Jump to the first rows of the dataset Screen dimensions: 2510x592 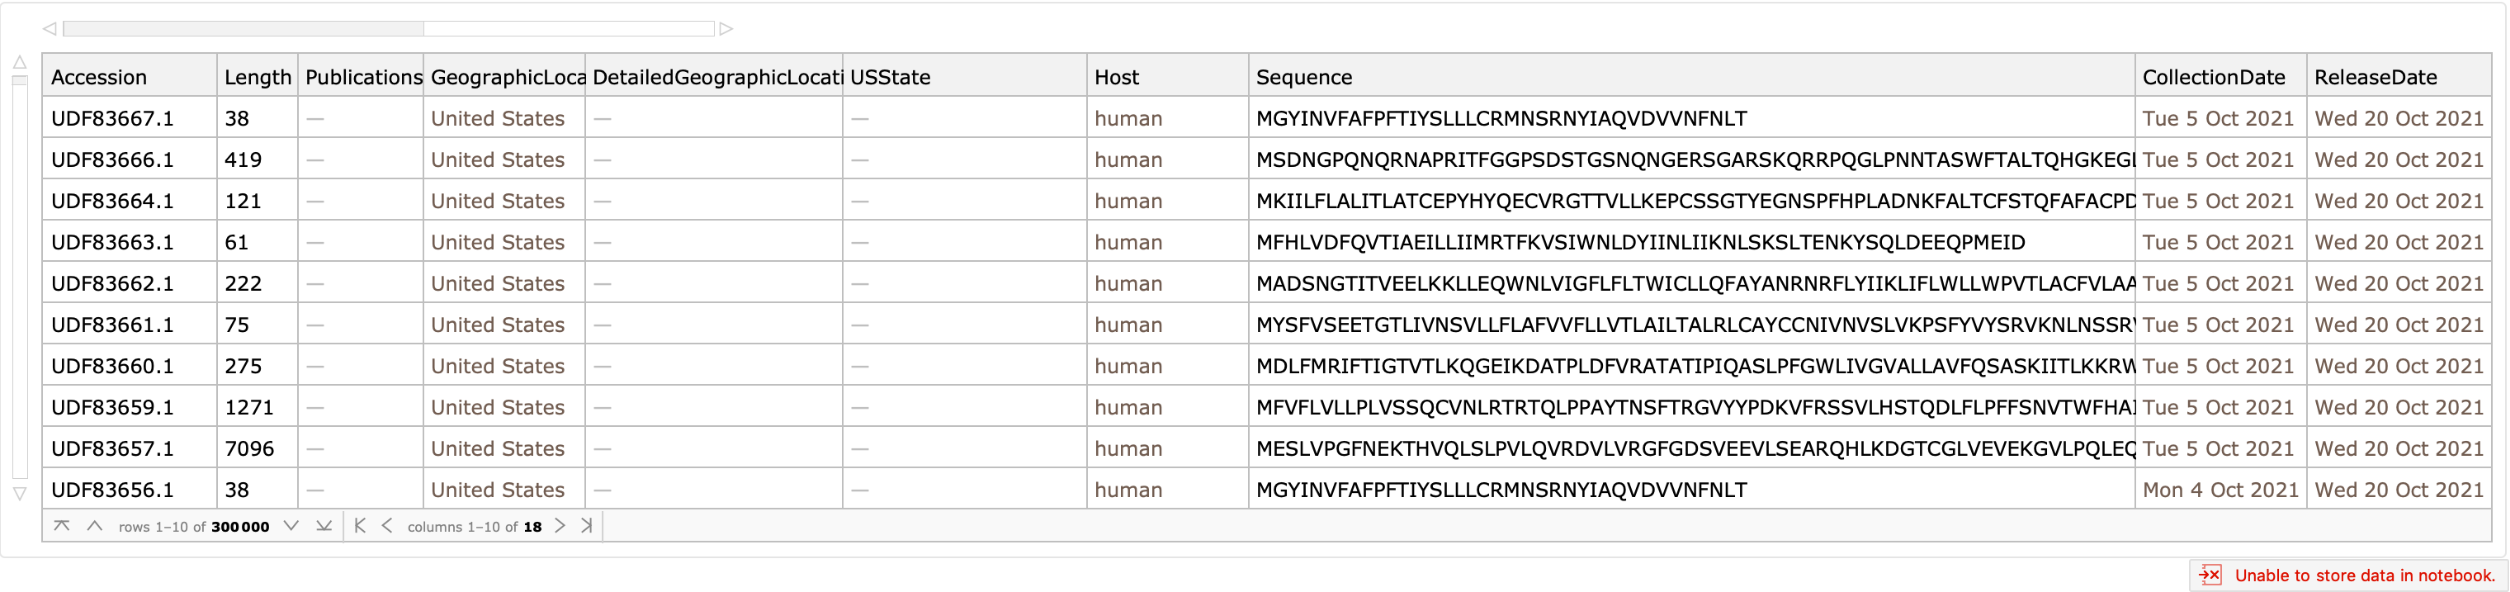[61, 526]
